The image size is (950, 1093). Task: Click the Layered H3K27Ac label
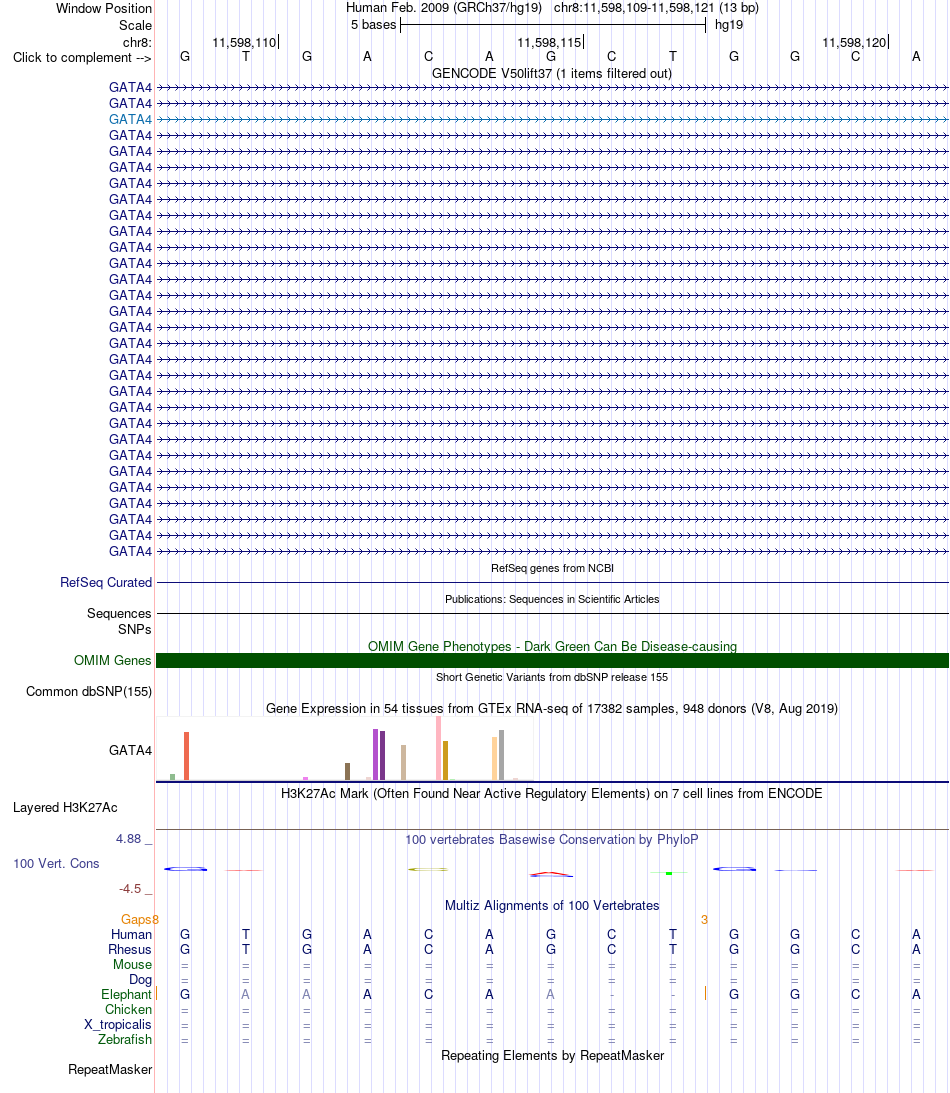pyautogui.click(x=65, y=807)
